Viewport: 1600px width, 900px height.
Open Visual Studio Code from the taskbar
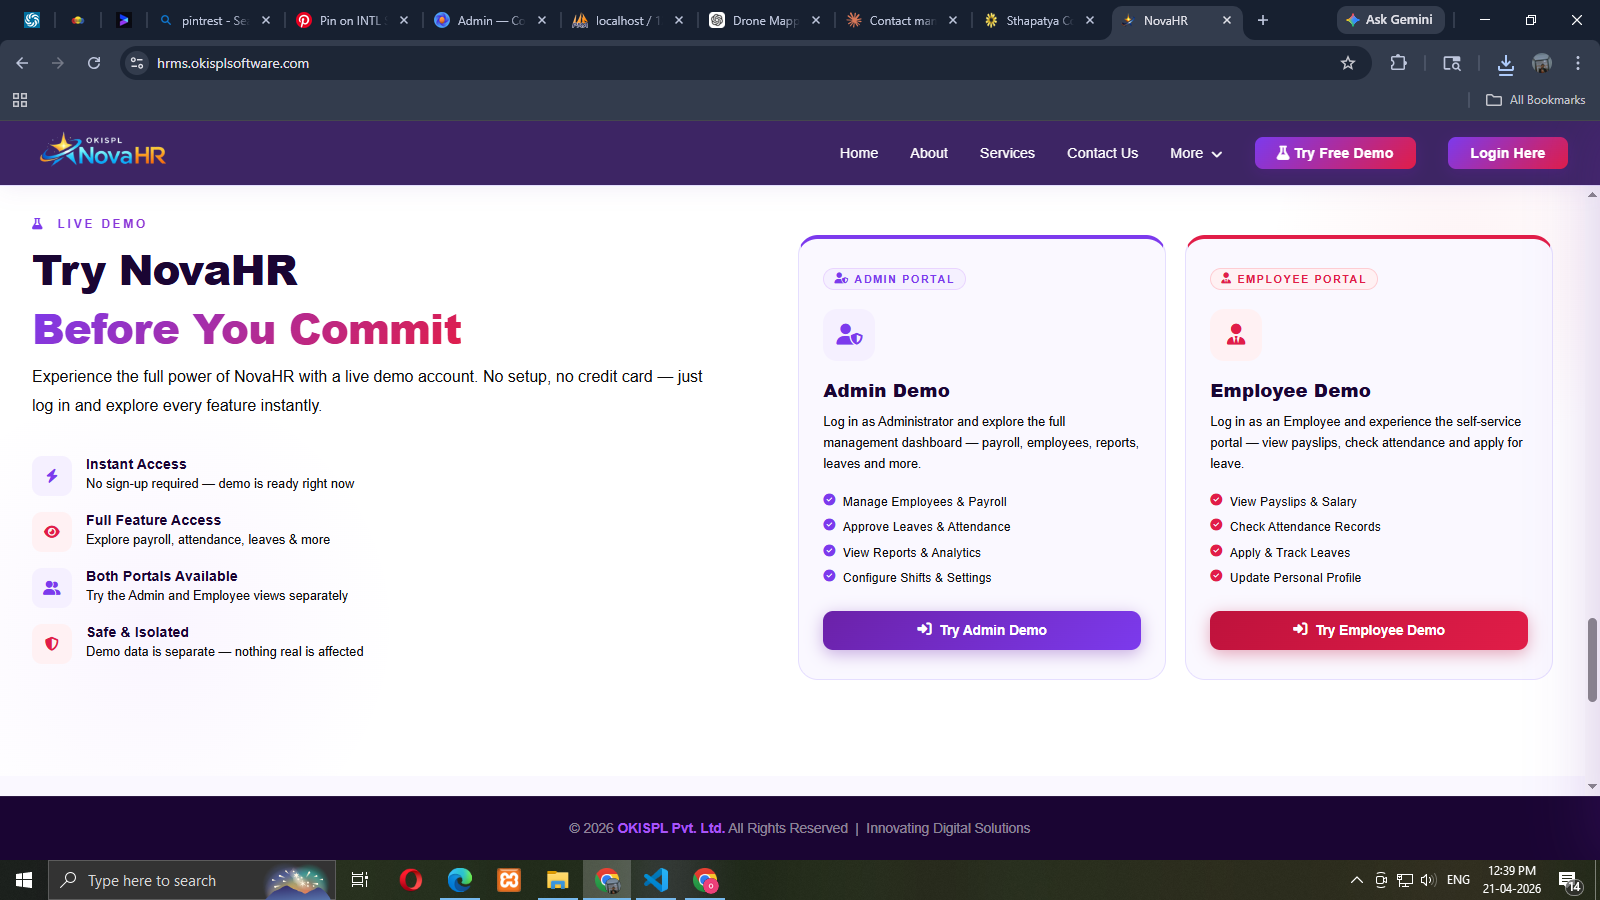(x=656, y=880)
